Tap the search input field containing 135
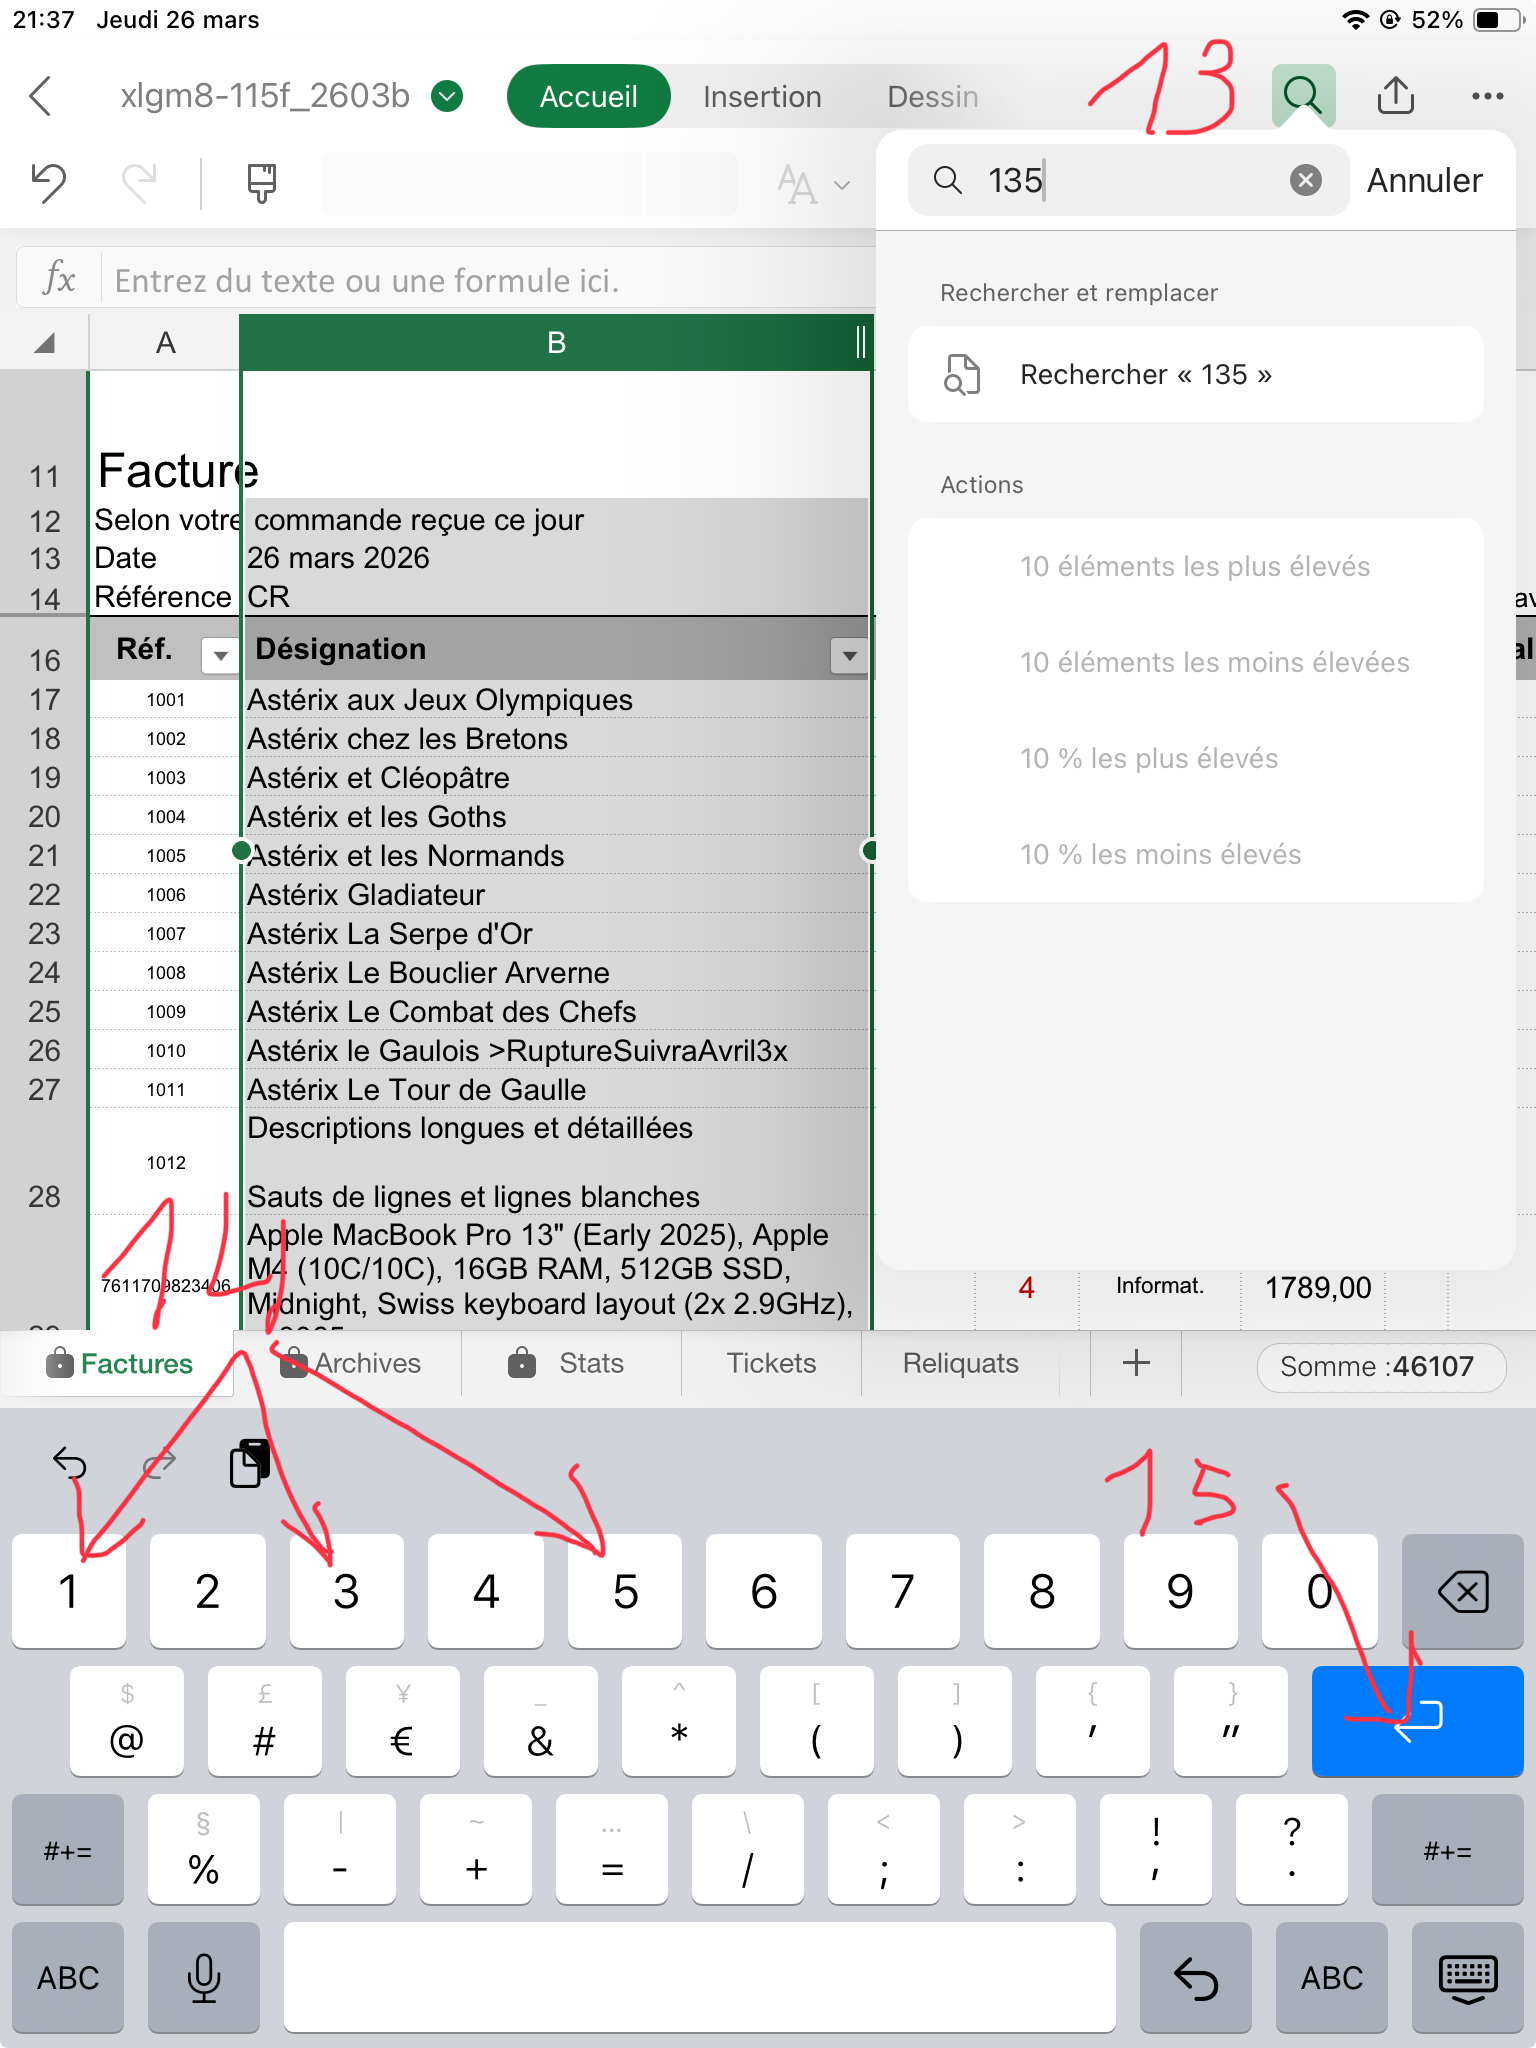 click(x=1130, y=180)
